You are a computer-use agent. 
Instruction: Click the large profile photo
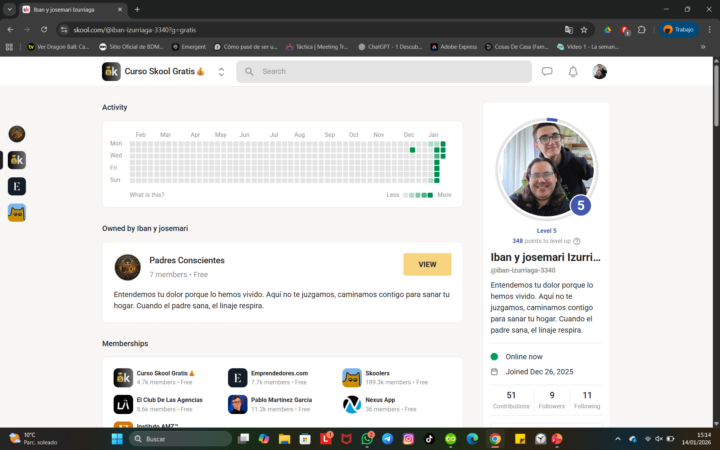point(546,169)
